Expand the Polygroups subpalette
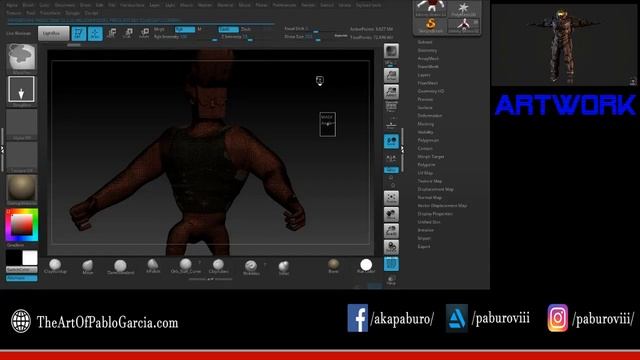This screenshot has height=360, width=640. click(x=428, y=140)
